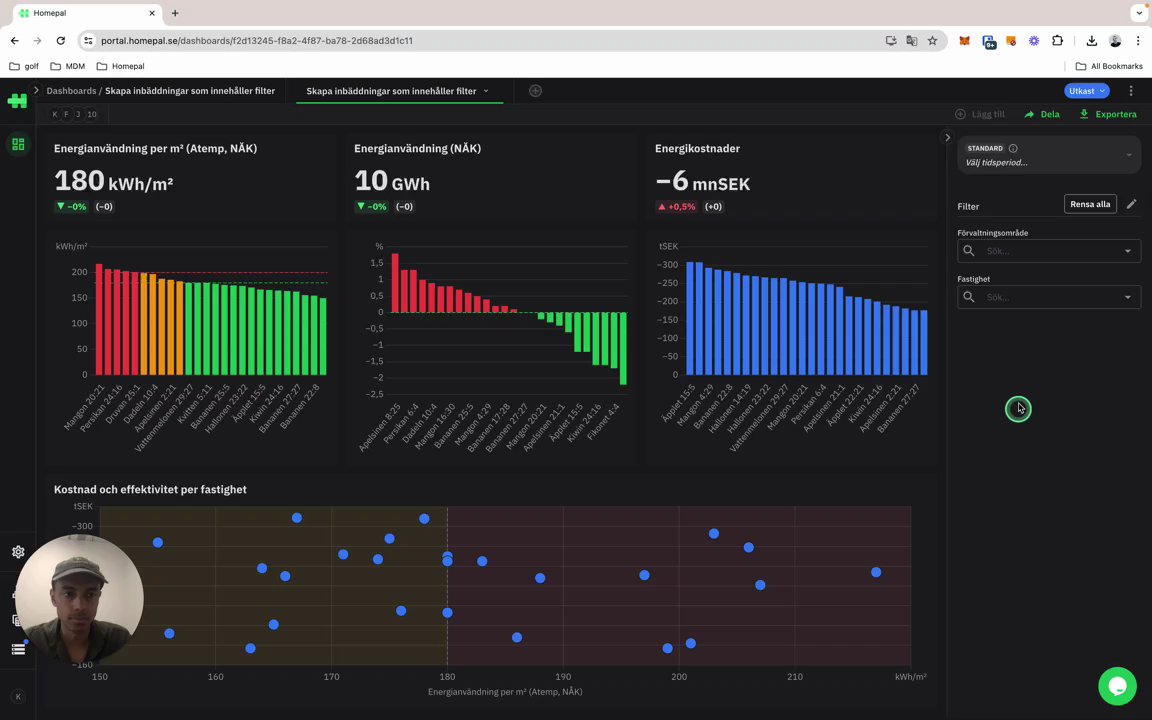The image size is (1152, 720).
Task: Expand the Förvaltningsområde filter dropdown
Action: (1128, 251)
